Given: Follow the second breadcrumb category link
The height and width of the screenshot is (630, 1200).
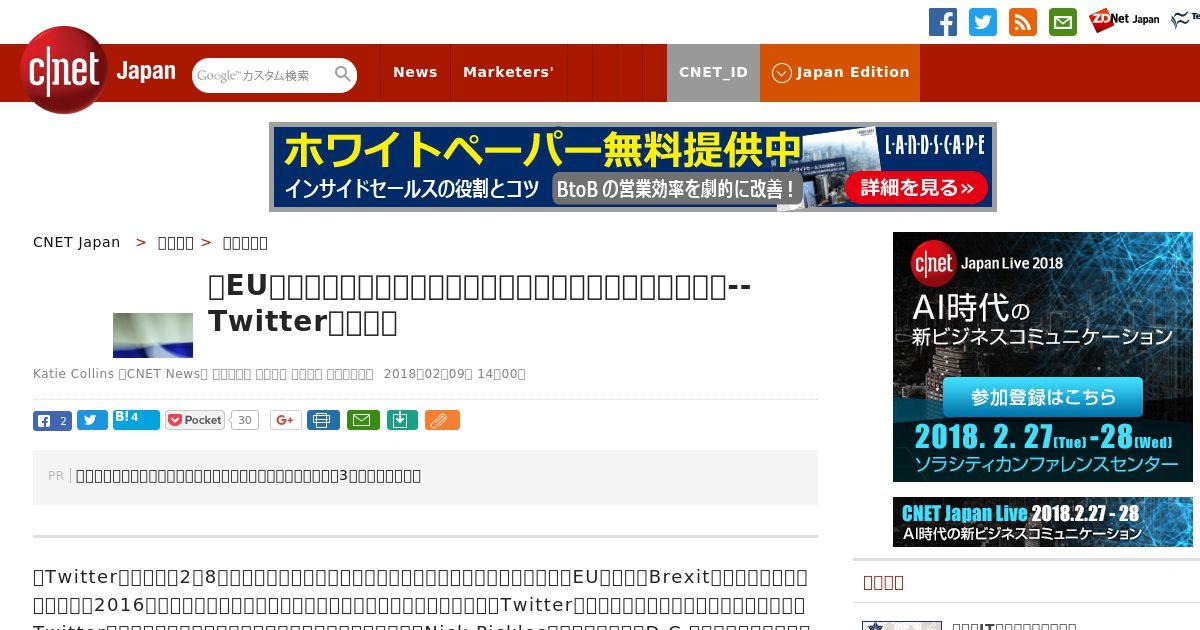Looking at the screenshot, I should (176, 242).
